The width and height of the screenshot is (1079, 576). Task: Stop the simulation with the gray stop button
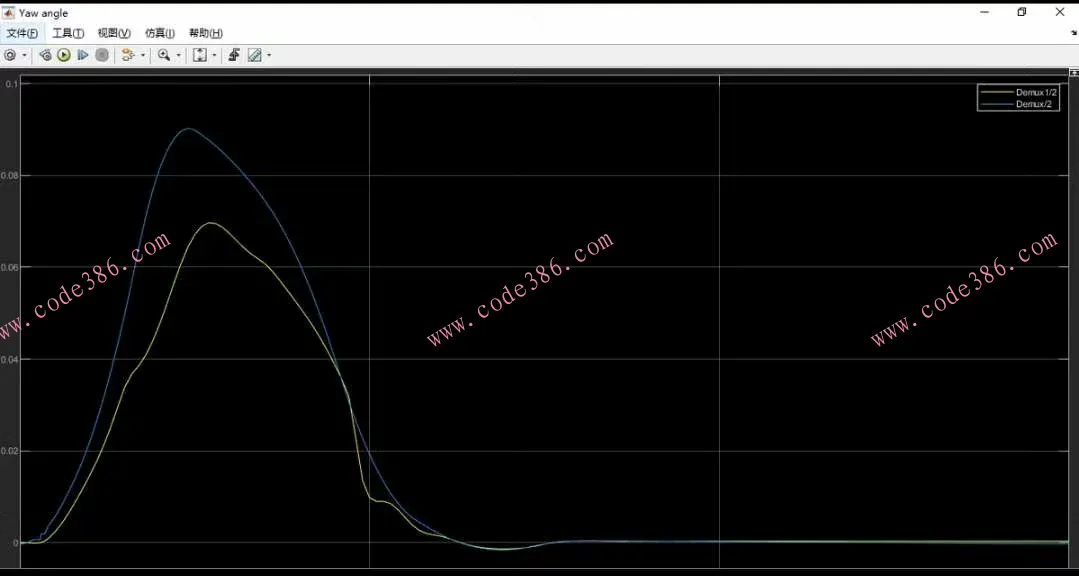(x=102, y=55)
